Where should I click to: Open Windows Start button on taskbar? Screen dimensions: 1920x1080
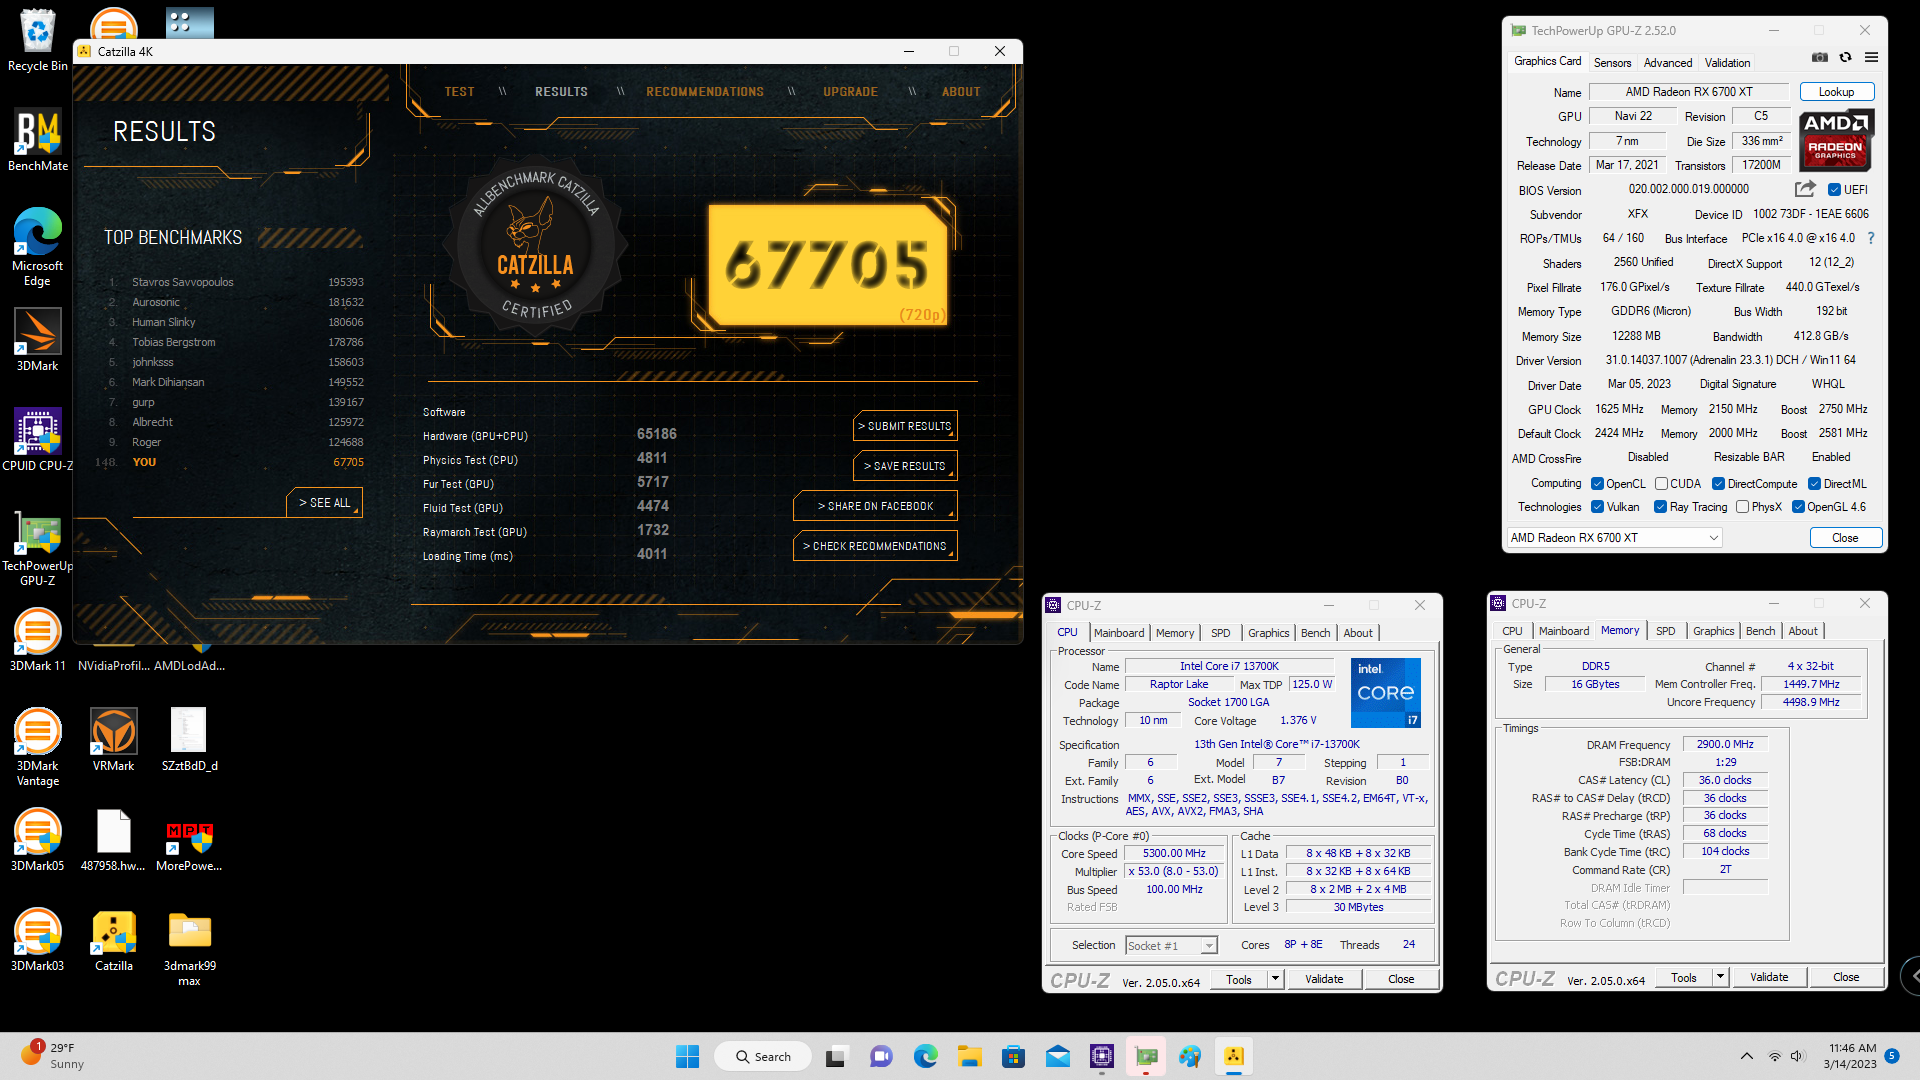click(x=688, y=1056)
